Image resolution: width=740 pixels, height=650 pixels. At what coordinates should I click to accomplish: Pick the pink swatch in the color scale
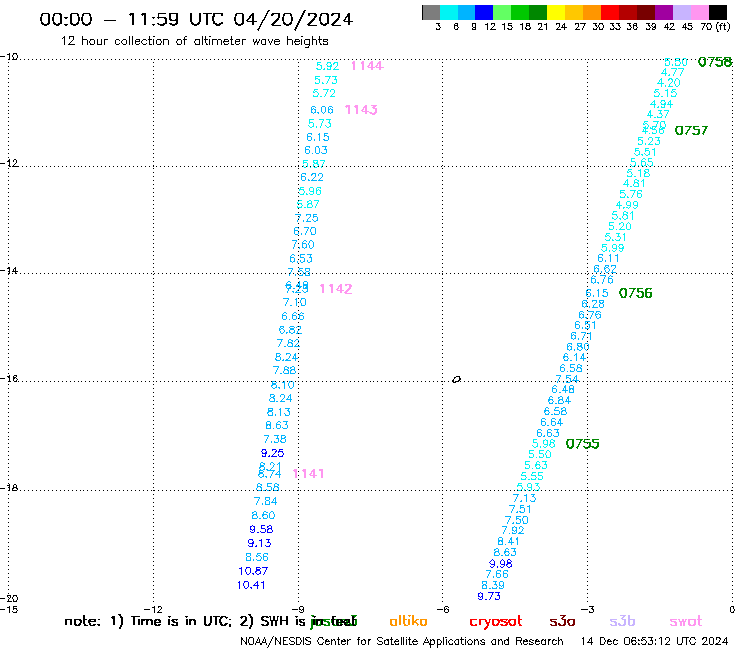coord(700,12)
